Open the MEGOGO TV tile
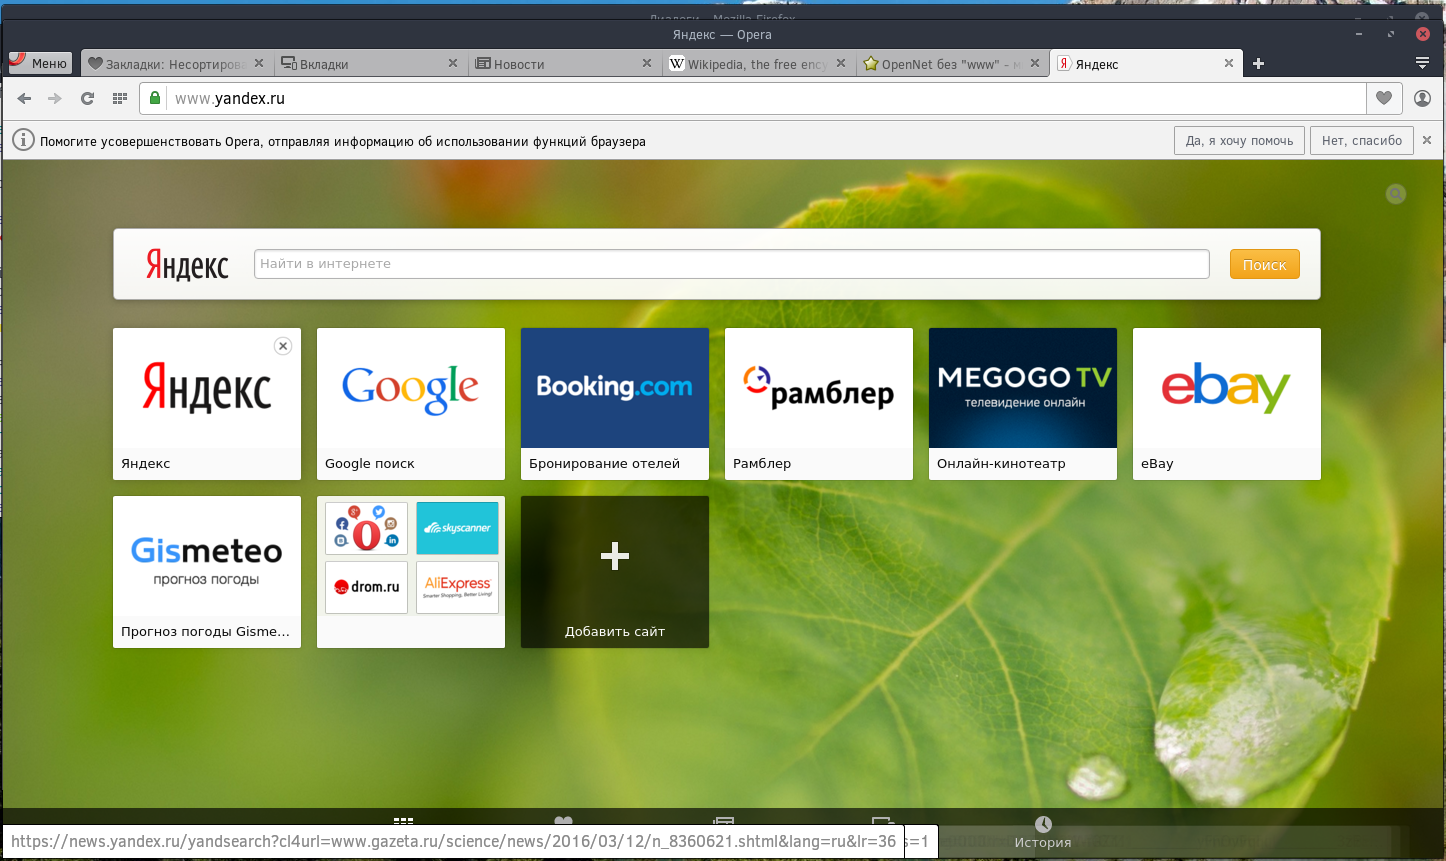Viewport: 1446px width, 861px height. click(1023, 404)
